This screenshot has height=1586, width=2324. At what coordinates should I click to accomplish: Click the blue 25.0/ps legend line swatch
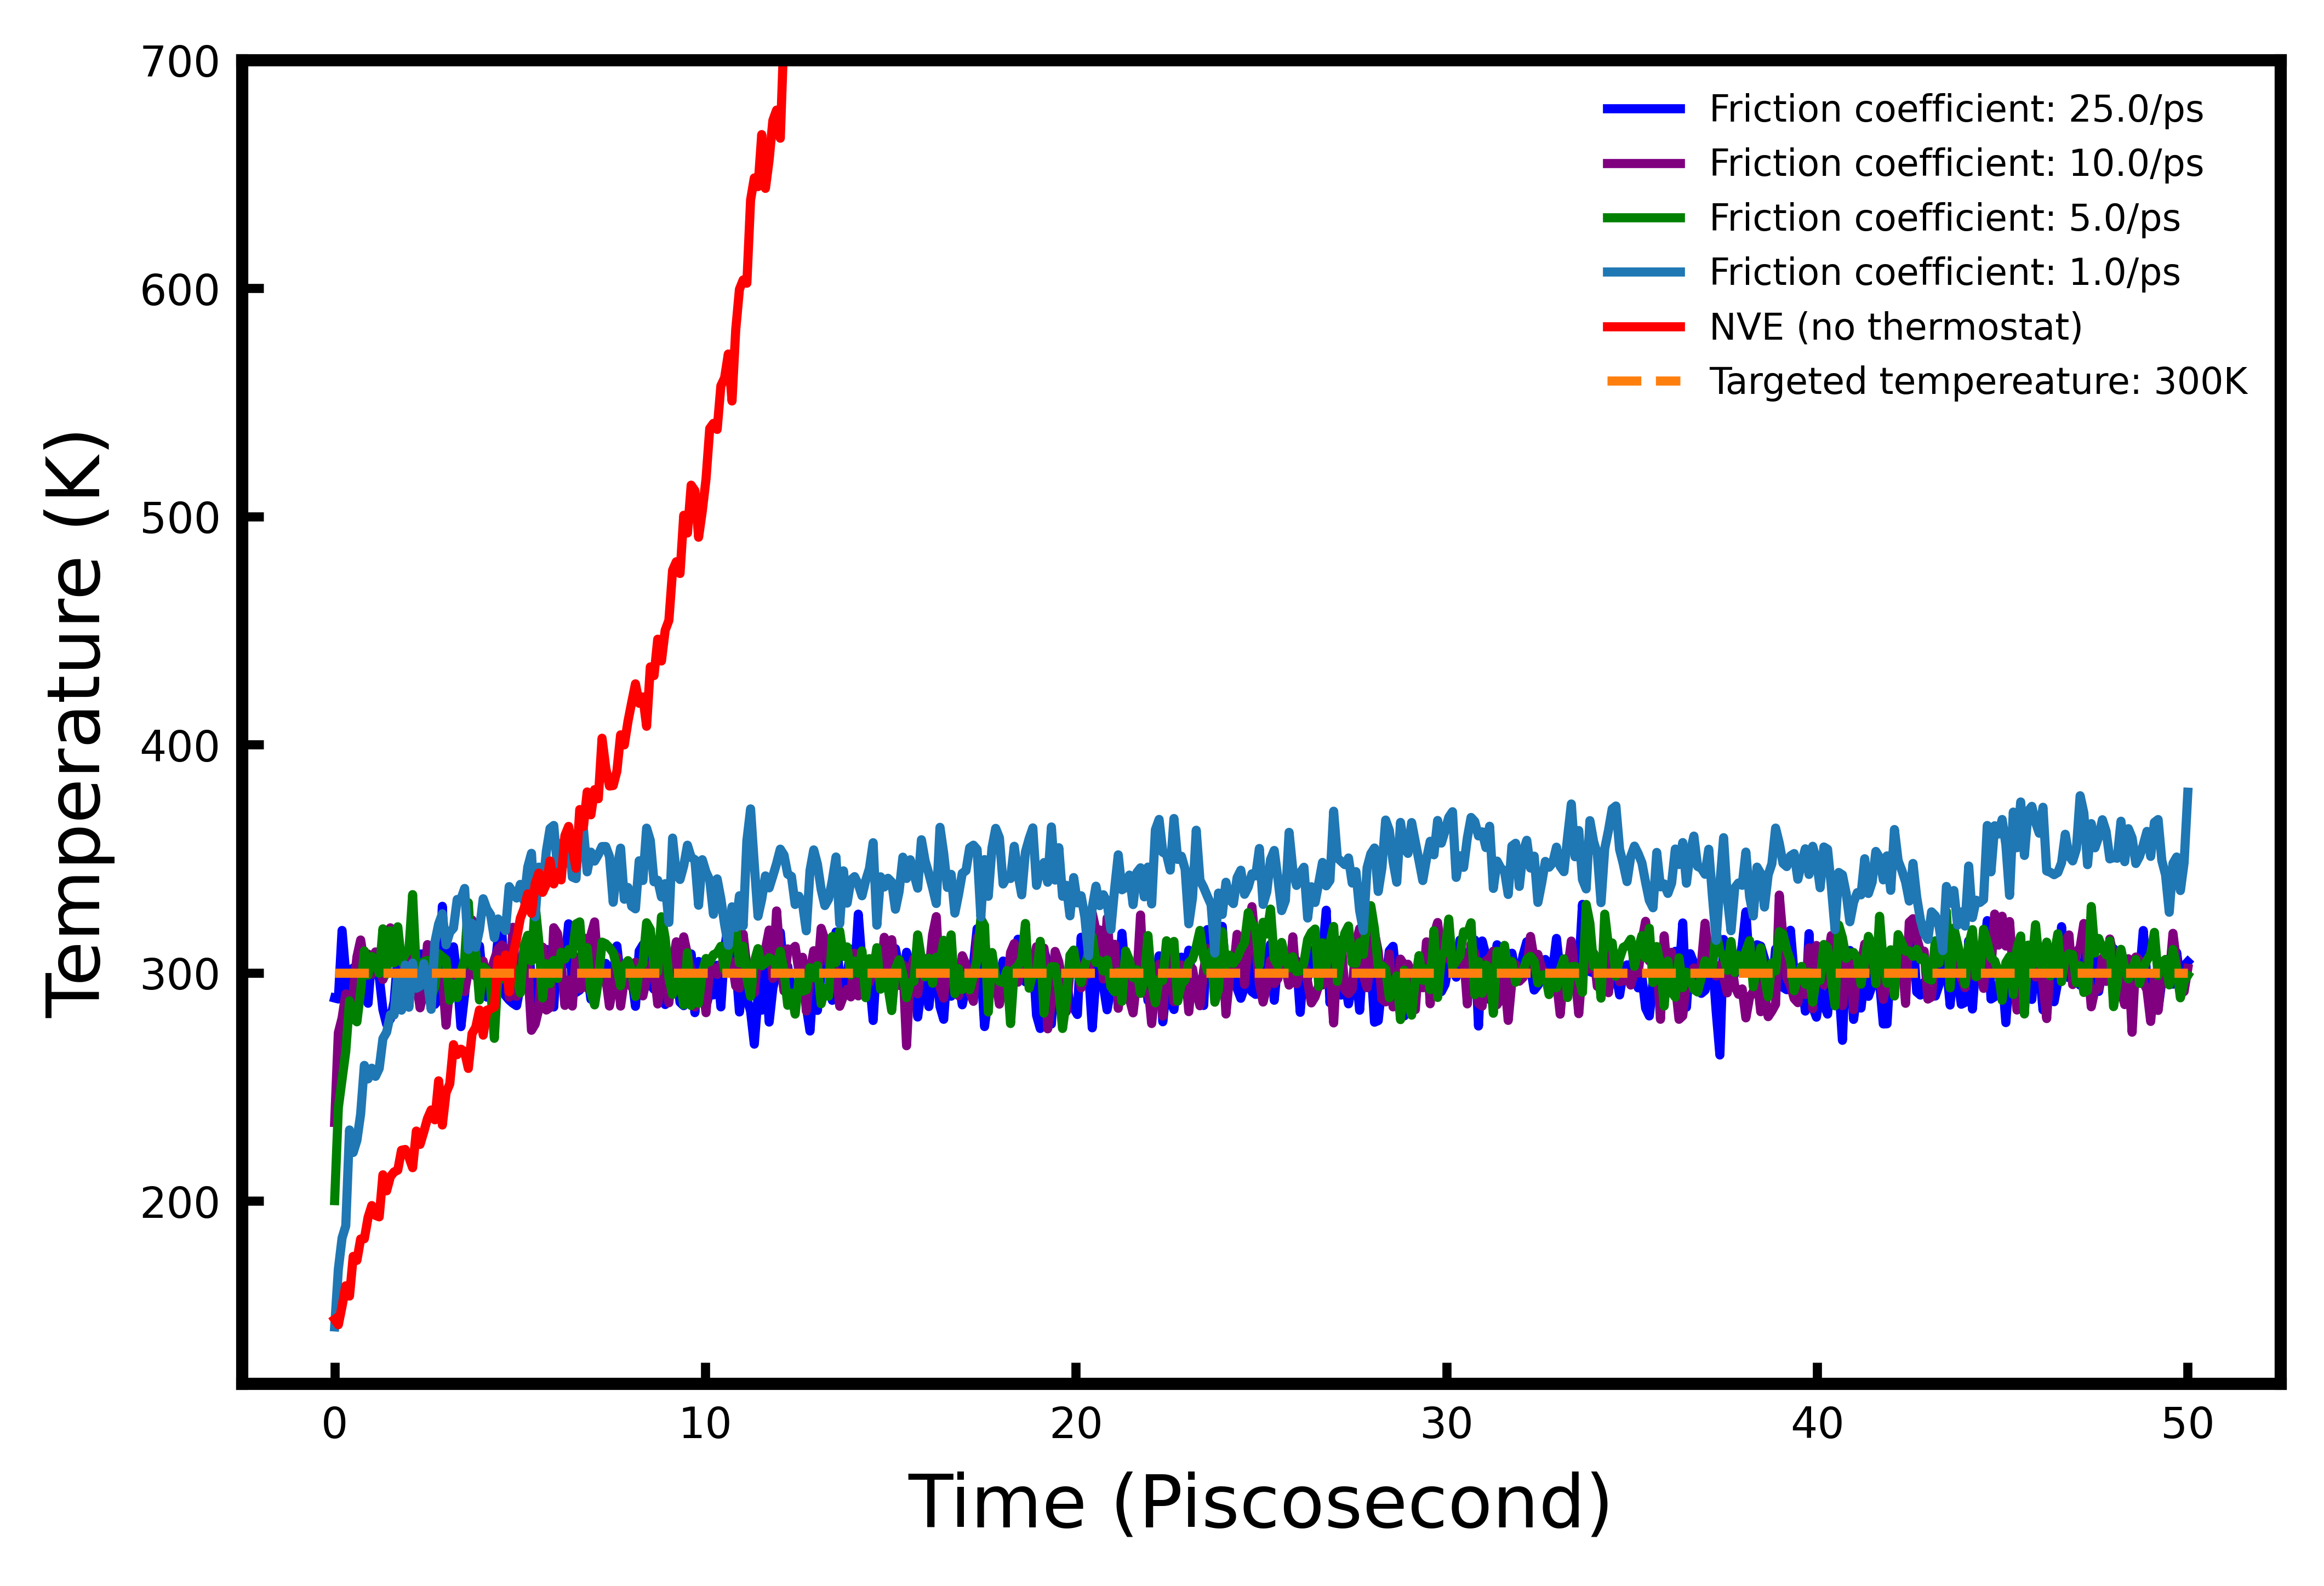click(1643, 109)
